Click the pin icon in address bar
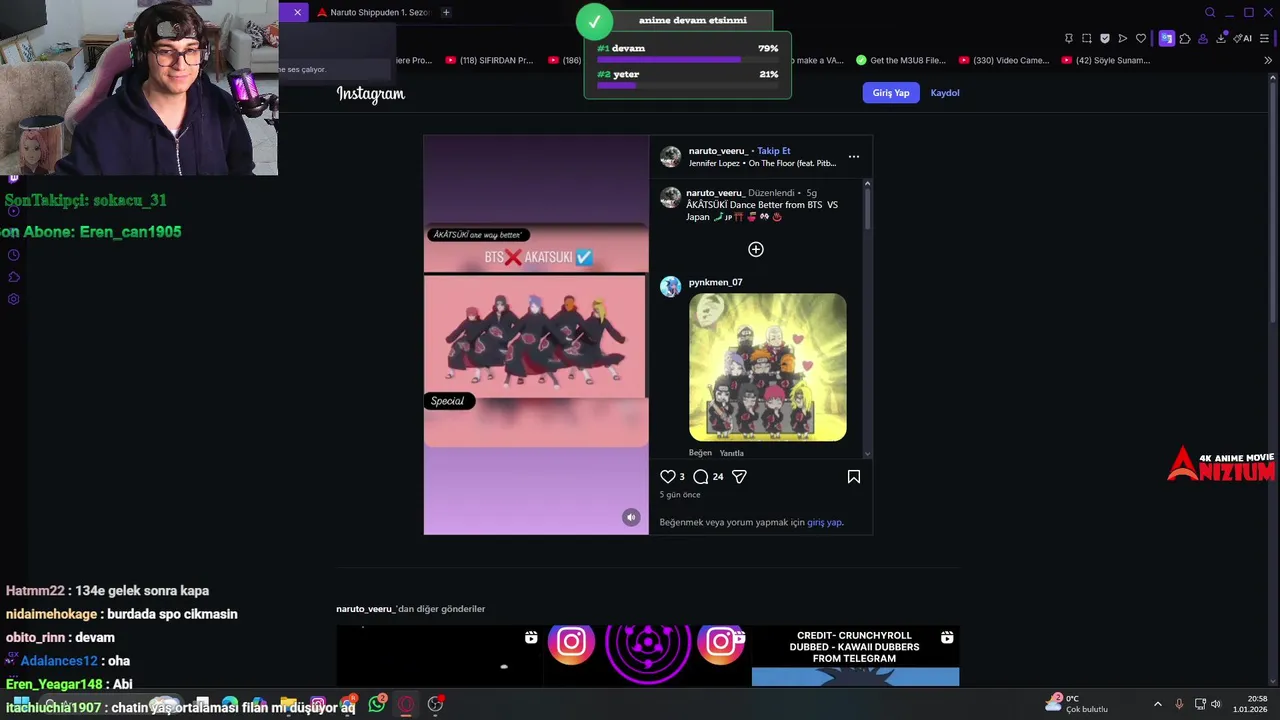Viewport: 1280px width, 720px height. 1068,39
